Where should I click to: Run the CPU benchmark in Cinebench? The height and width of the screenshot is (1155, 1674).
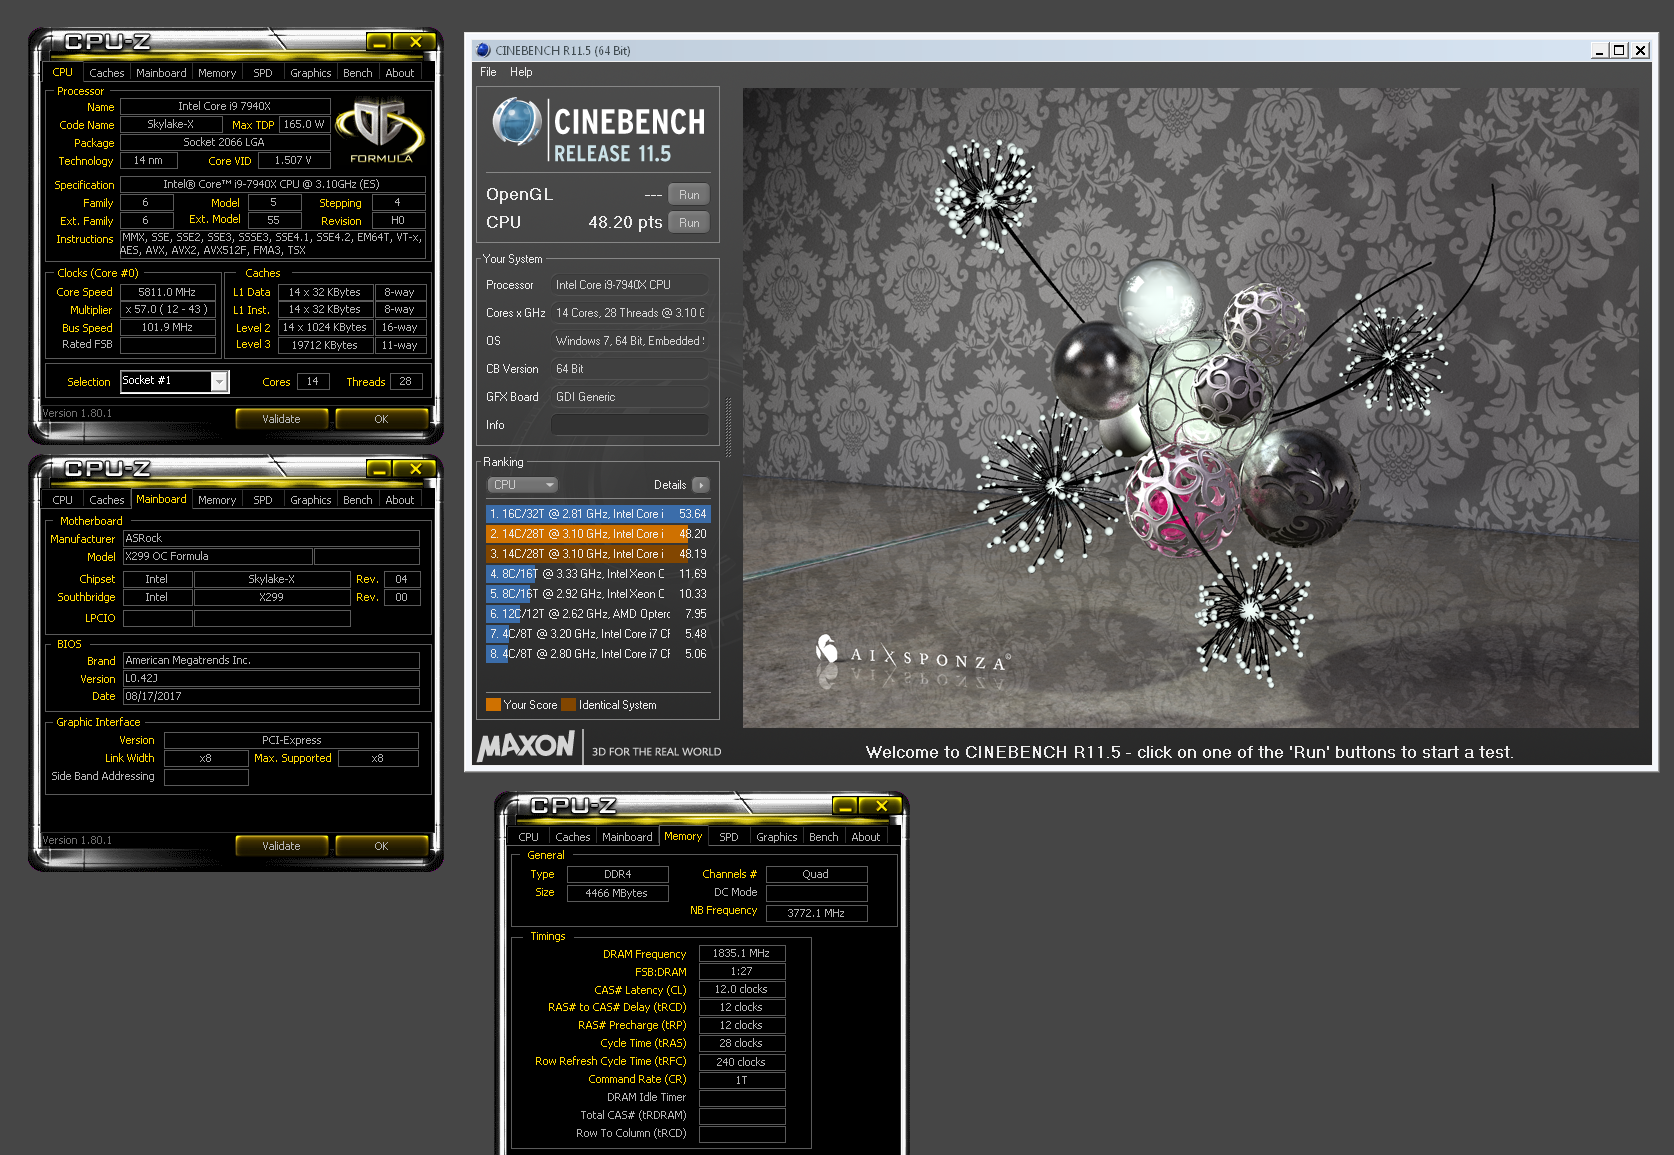click(689, 223)
